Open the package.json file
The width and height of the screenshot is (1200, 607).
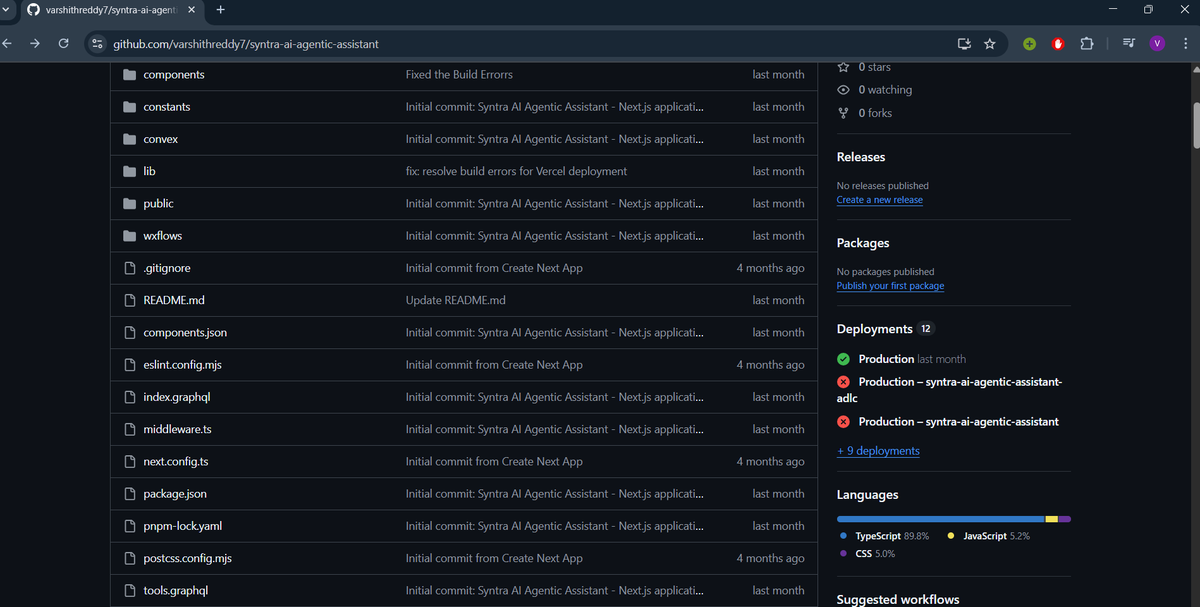(175, 494)
